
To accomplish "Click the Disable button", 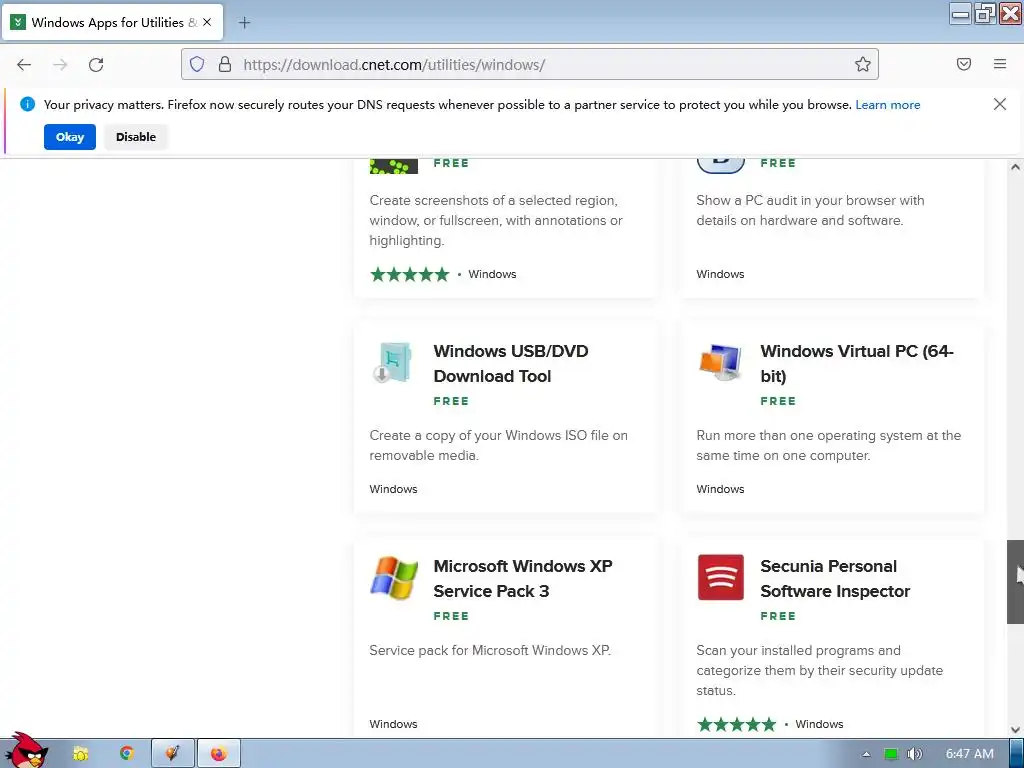I will click(136, 137).
